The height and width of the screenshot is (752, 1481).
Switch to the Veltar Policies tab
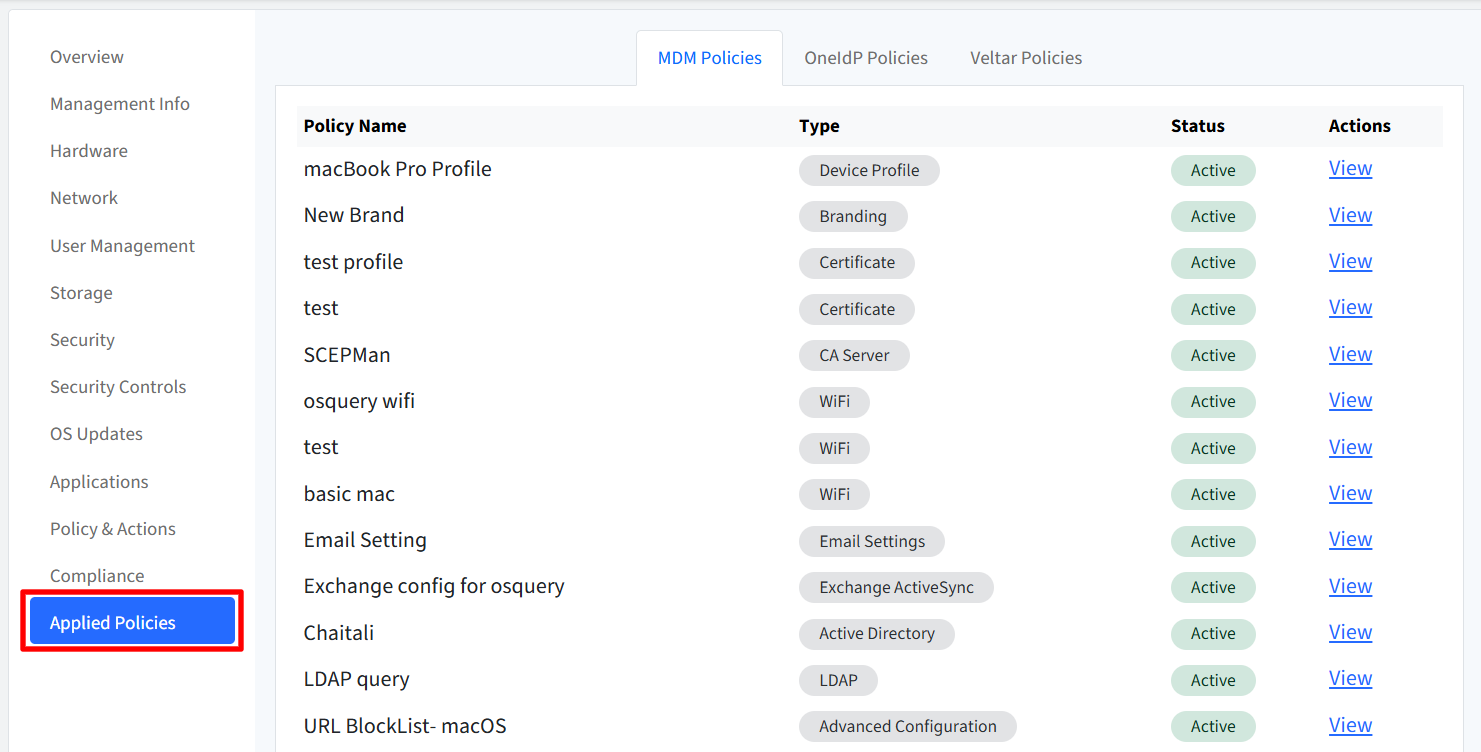[1026, 58]
